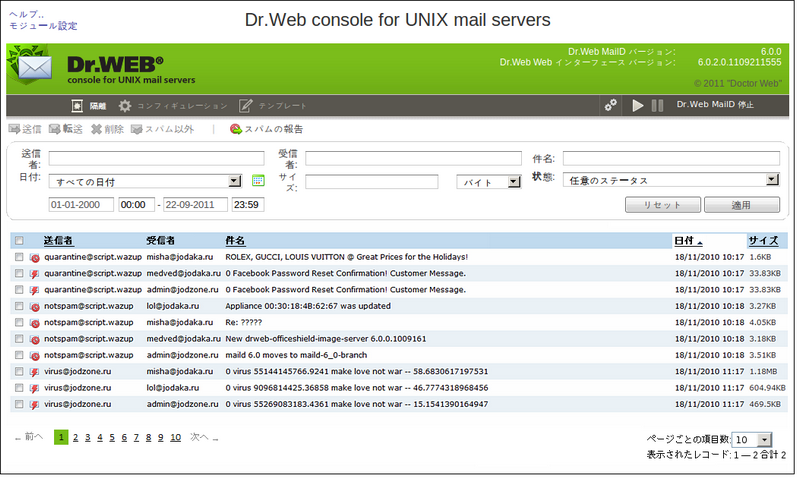Open the items-per-page dropdown showing 10
Viewport: 800px width, 479px height.
752,439
